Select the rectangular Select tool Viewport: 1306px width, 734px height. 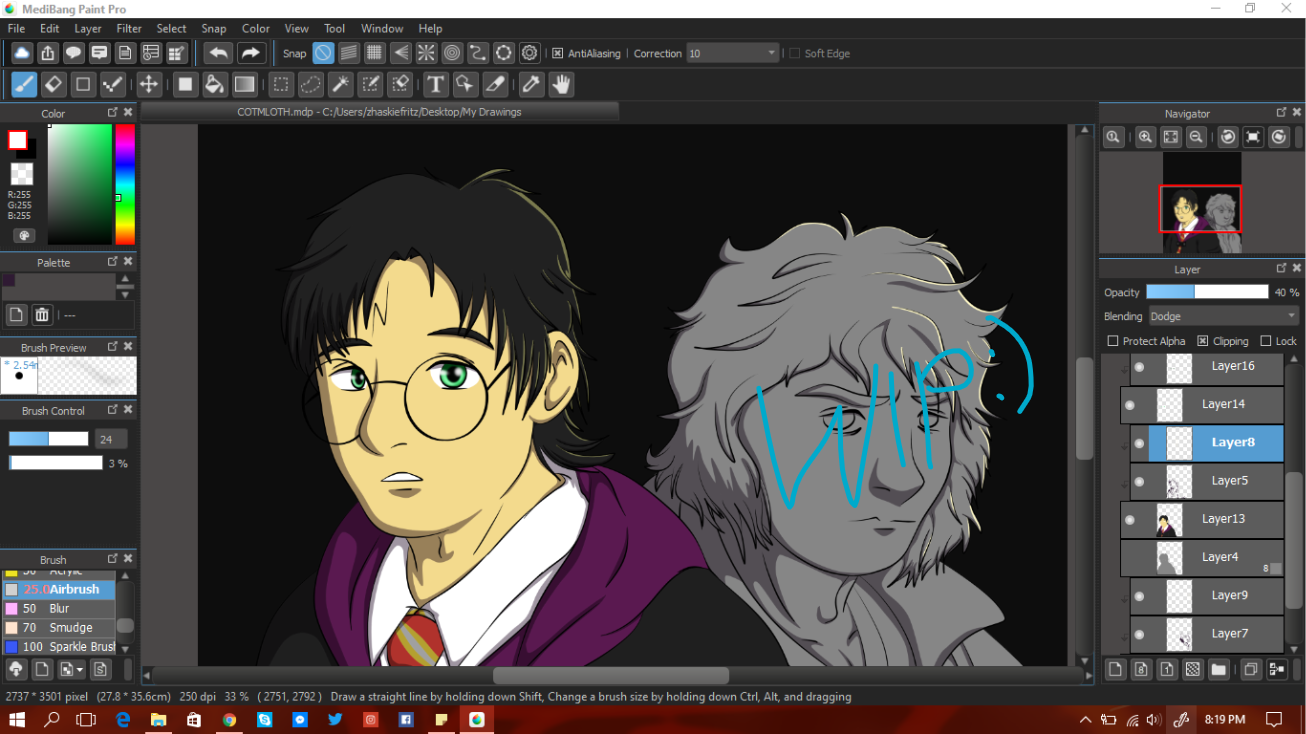pyautogui.click(x=282, y=85)
